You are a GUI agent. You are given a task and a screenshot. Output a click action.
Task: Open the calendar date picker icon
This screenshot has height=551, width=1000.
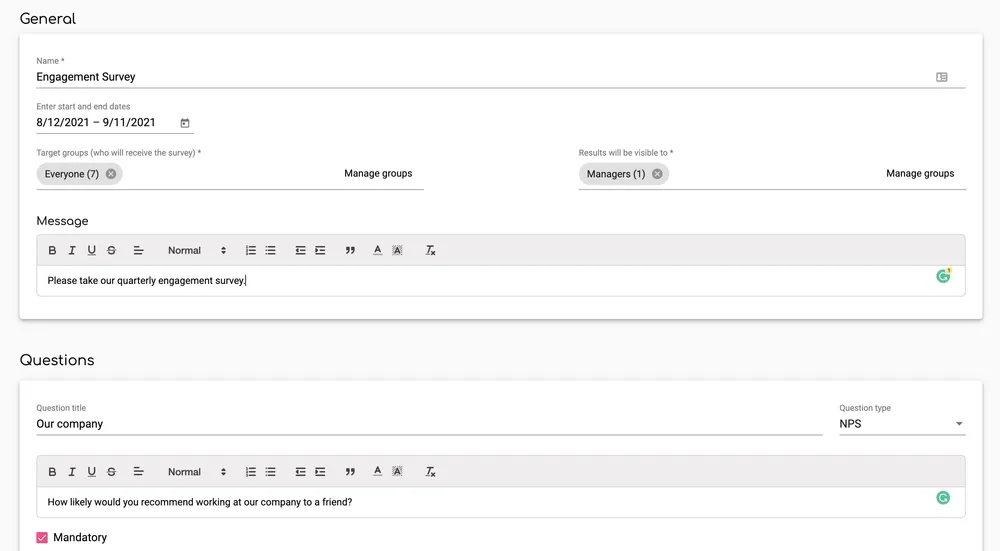click(x=185, y=123)
